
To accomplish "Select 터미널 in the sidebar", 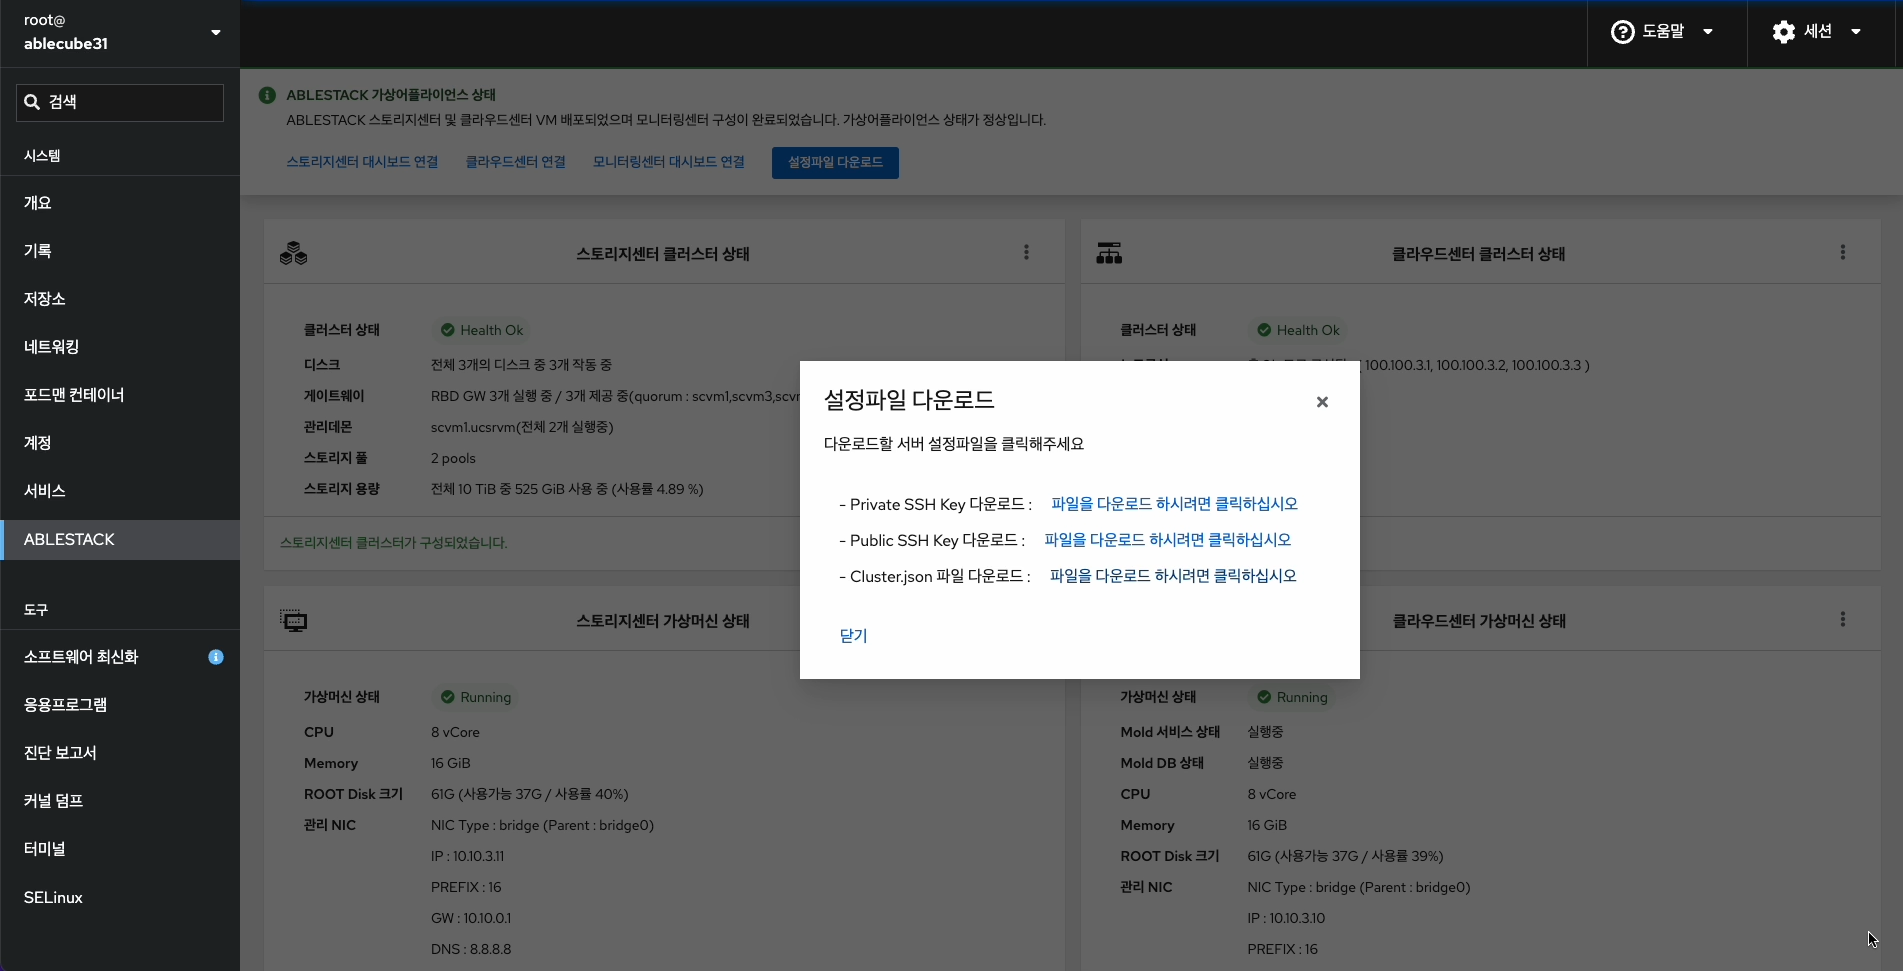I will coord(43,849).
